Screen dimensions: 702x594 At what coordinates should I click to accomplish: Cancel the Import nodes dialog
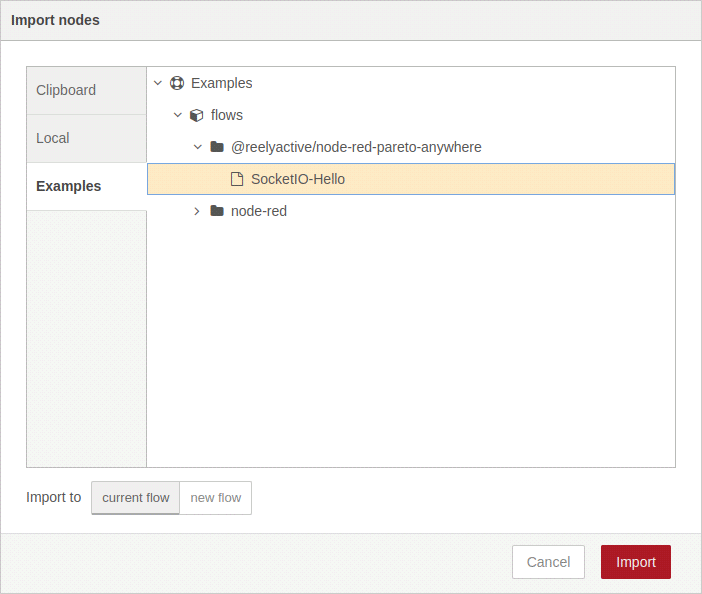coord(548,562)
